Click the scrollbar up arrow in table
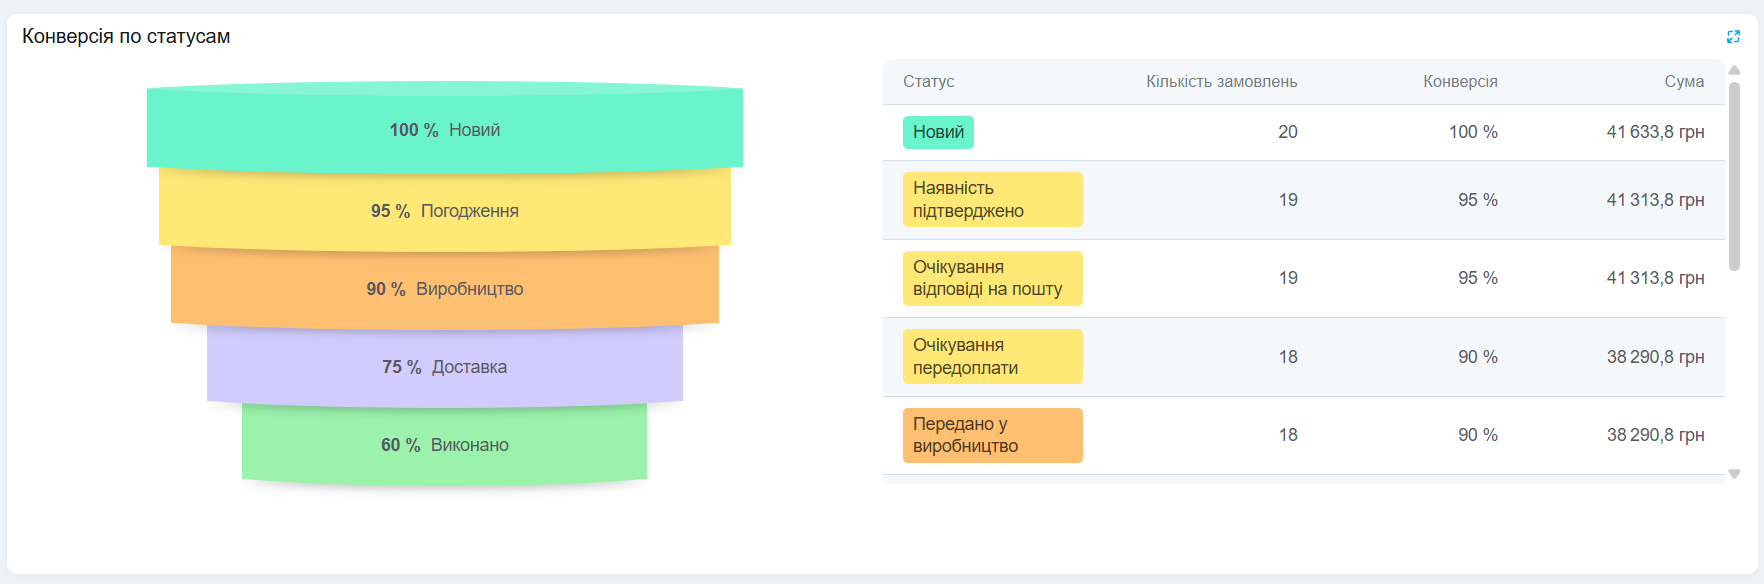The image size is (1764, 584). 1734,70
